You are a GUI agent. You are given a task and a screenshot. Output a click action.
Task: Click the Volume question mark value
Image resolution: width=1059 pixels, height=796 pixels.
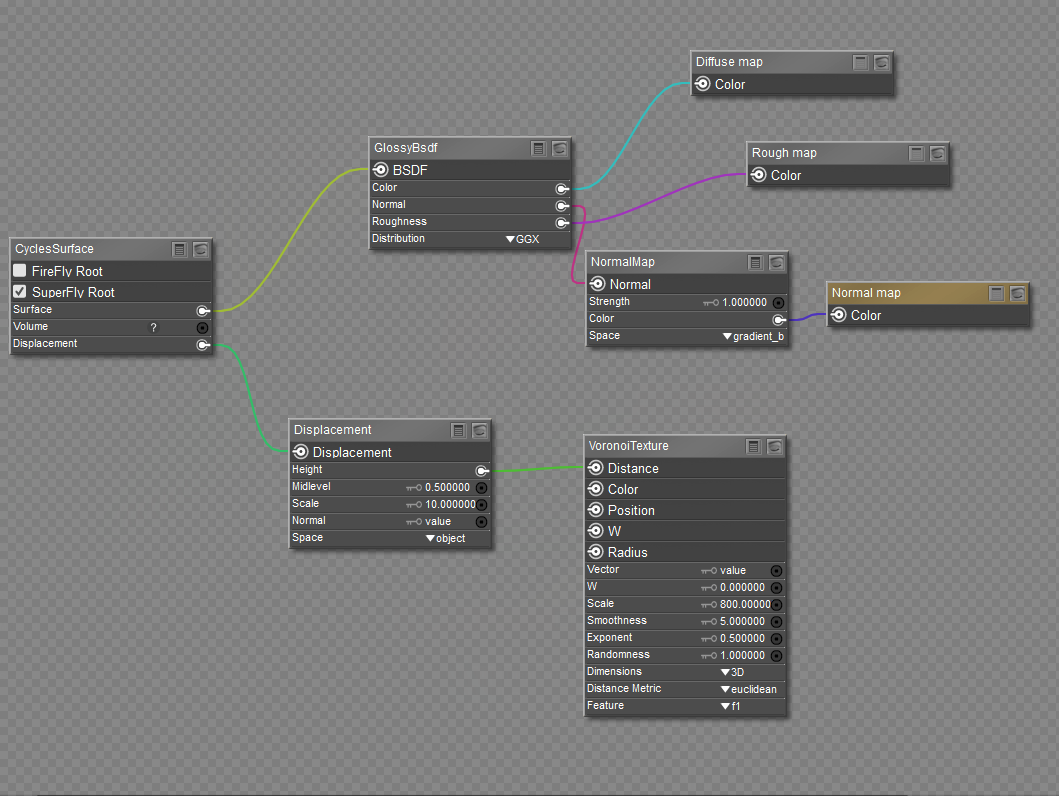point(153,327)
